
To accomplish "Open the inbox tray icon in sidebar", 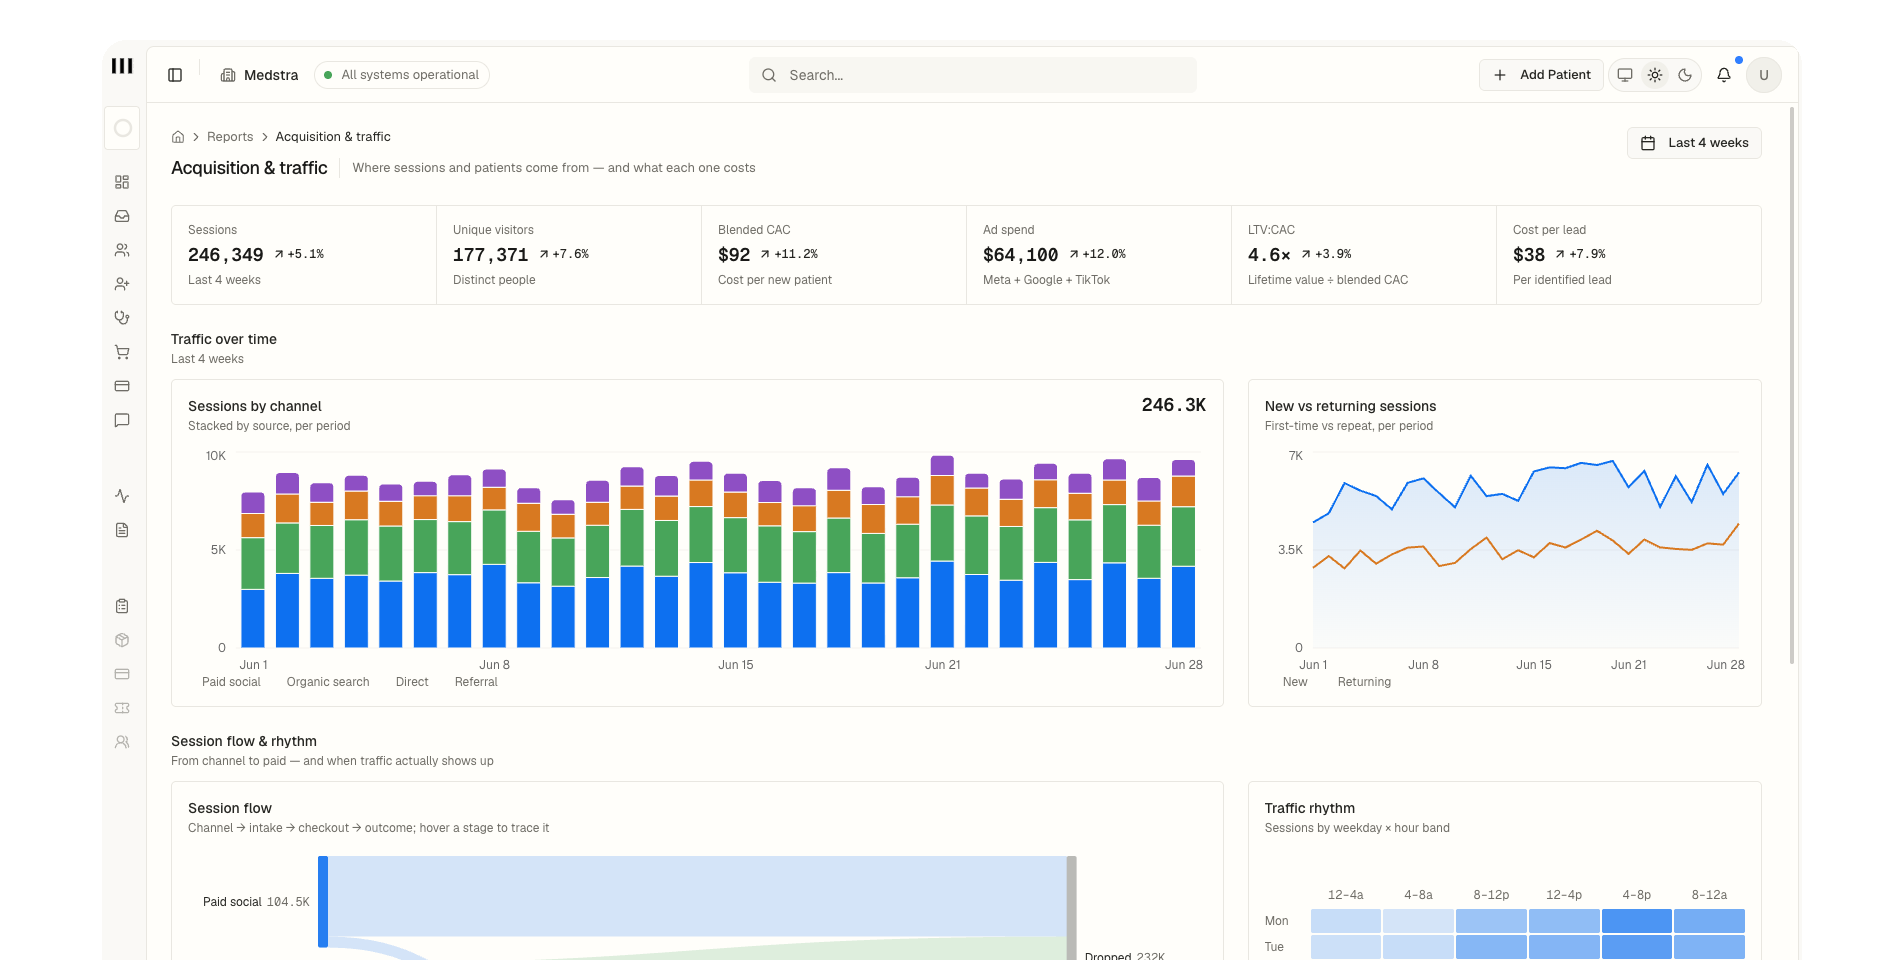I will coord(122,216).
